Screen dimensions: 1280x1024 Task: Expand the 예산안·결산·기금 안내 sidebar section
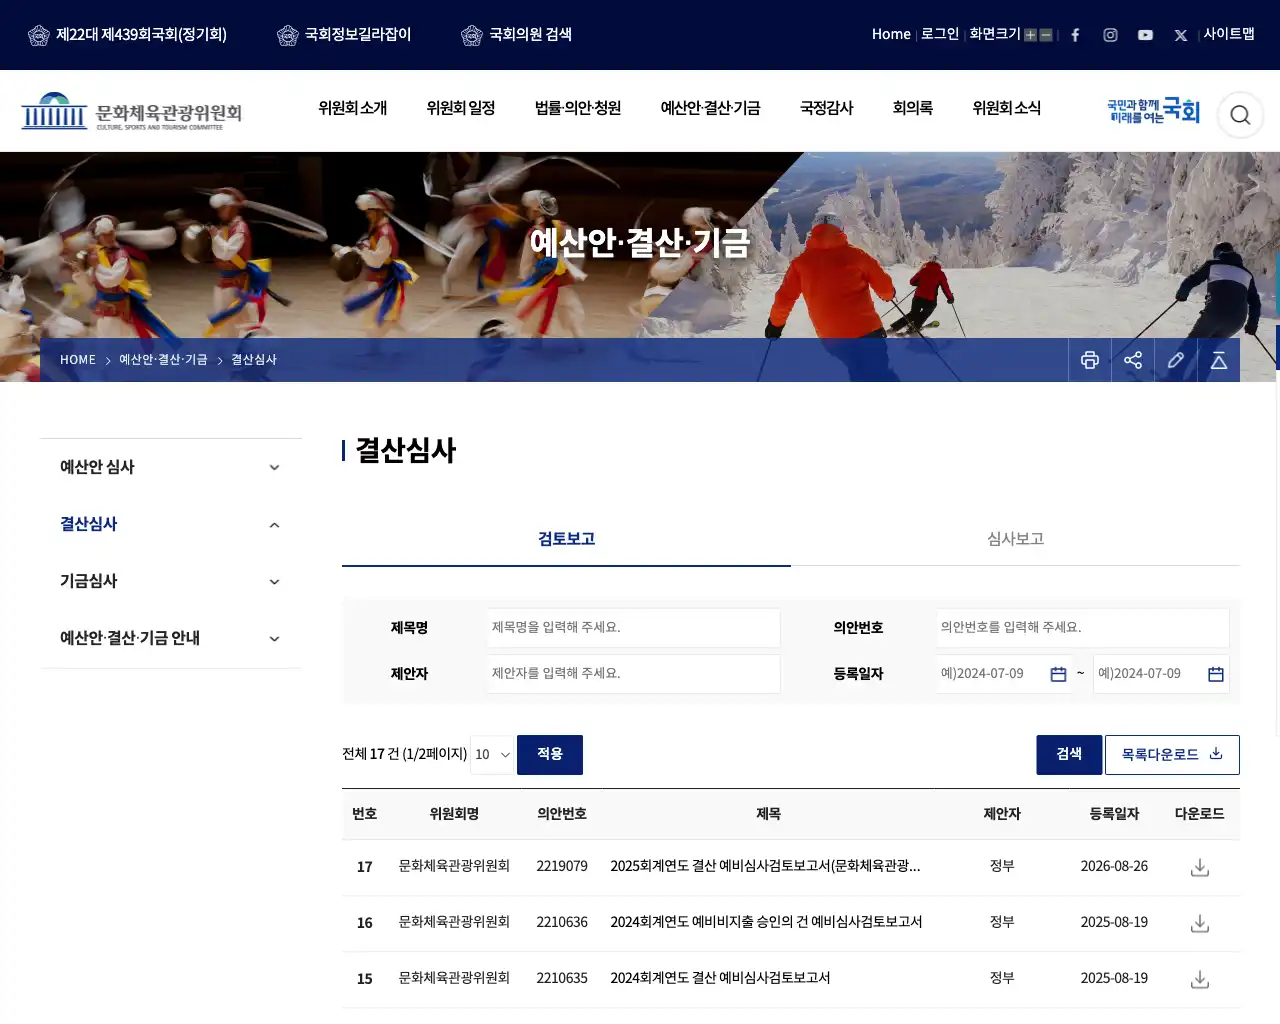170,638
